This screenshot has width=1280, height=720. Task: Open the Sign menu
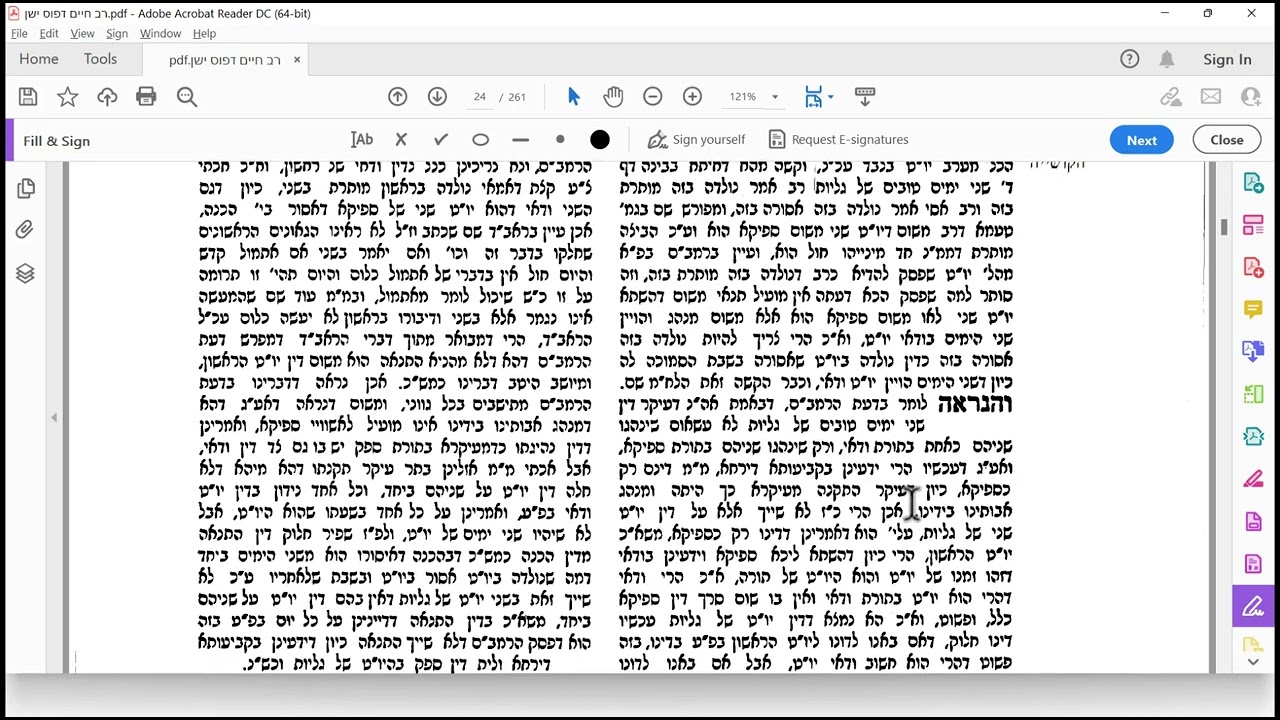(x=117, y=34)
